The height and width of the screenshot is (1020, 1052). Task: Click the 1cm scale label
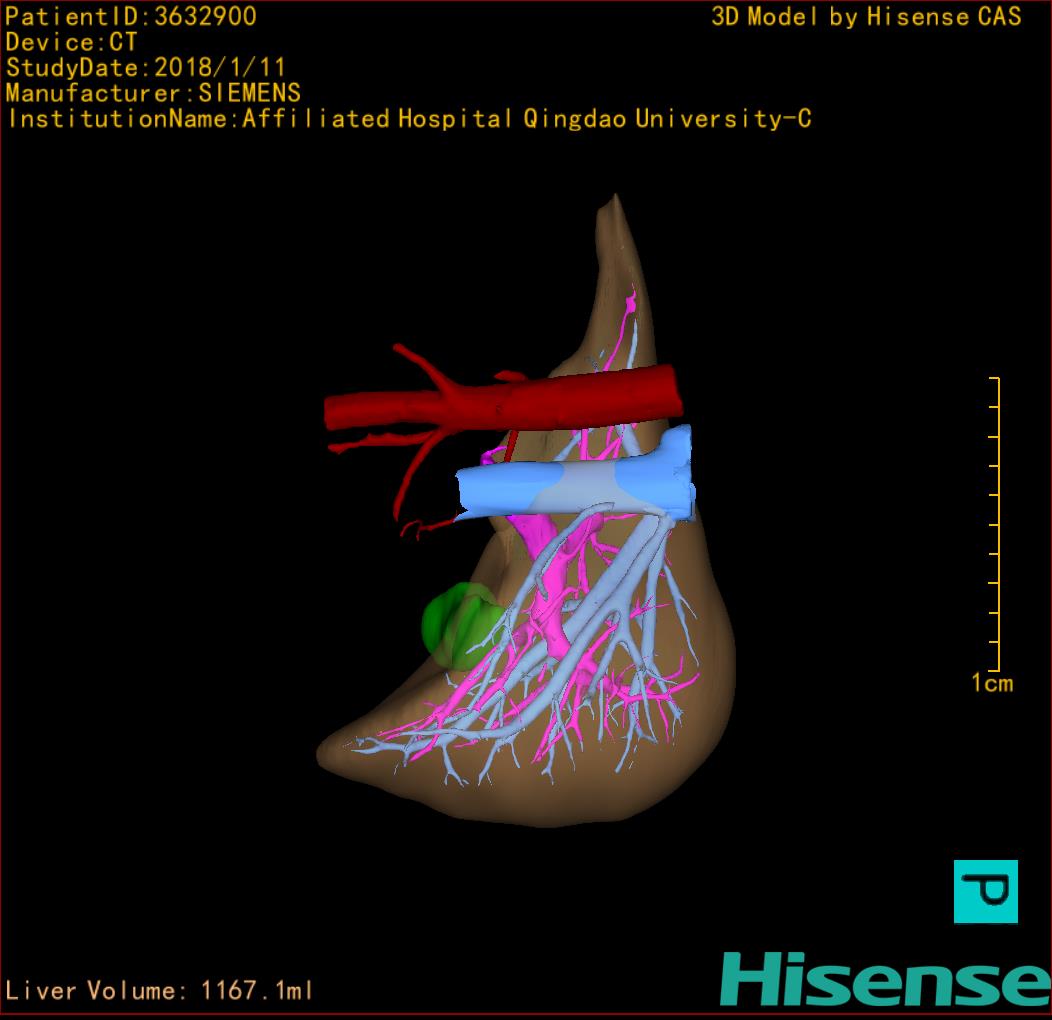991,684
